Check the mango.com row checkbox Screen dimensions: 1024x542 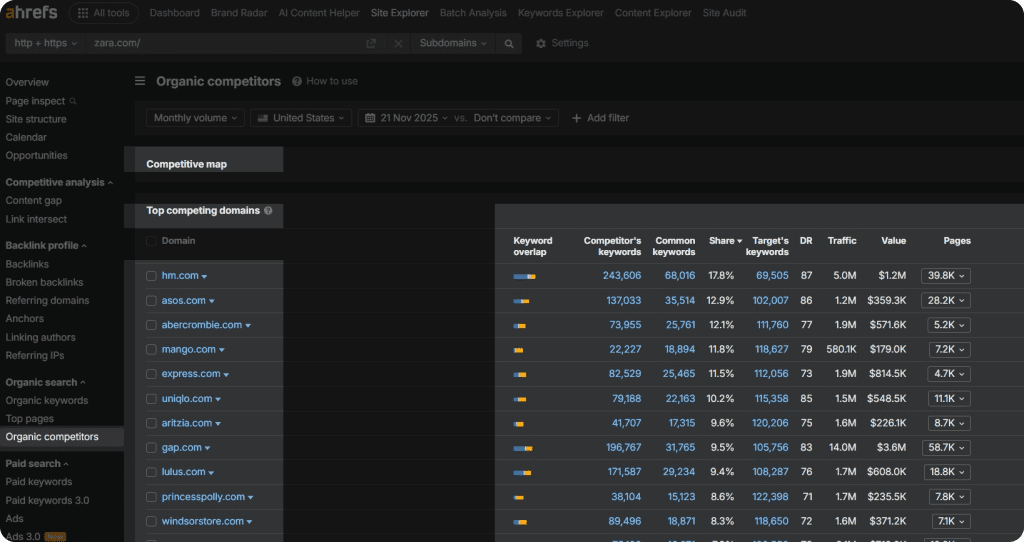point(151,350)
